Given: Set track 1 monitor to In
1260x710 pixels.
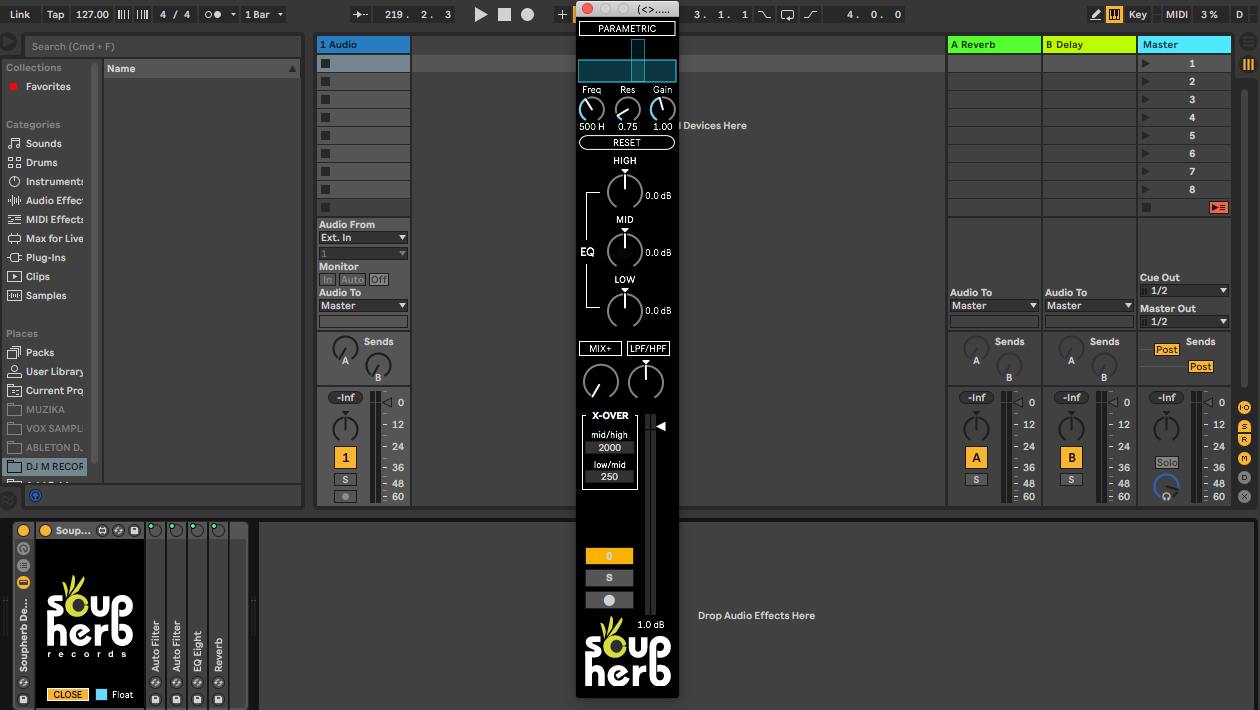Looking at the screenshot, I should pos(328,280).
